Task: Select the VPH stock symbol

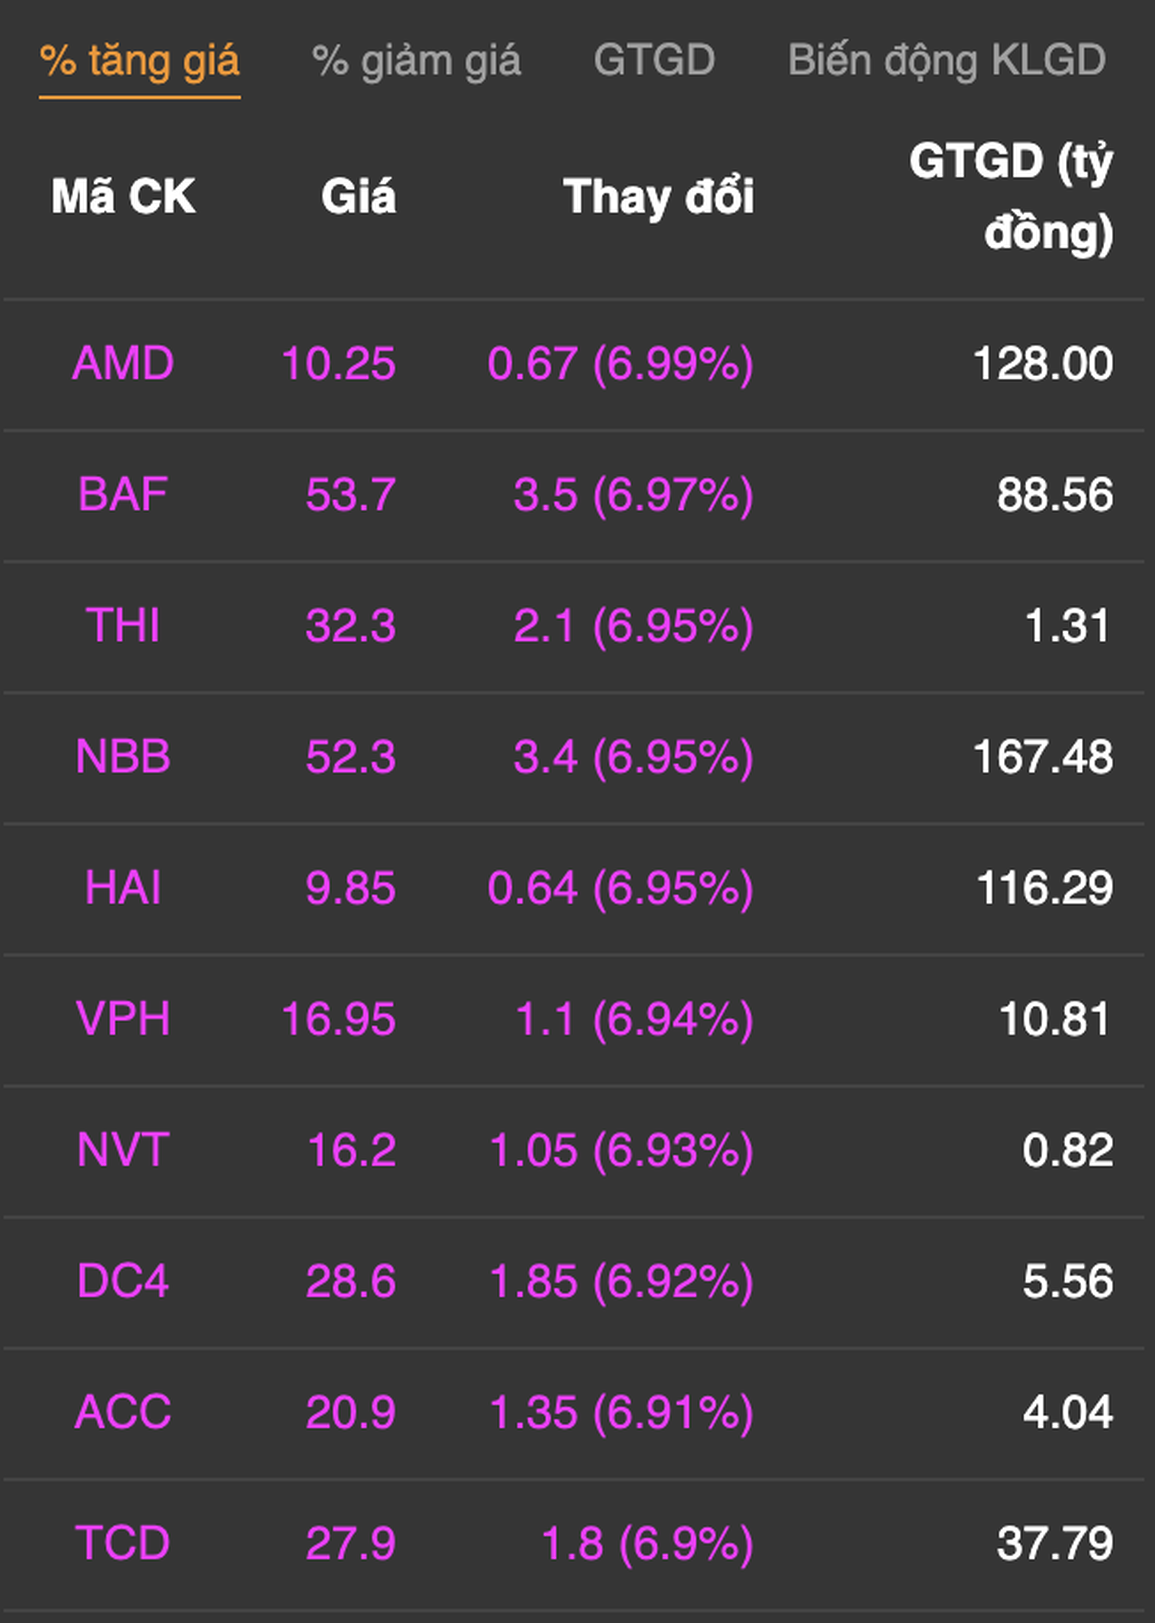Action: 123,1018
